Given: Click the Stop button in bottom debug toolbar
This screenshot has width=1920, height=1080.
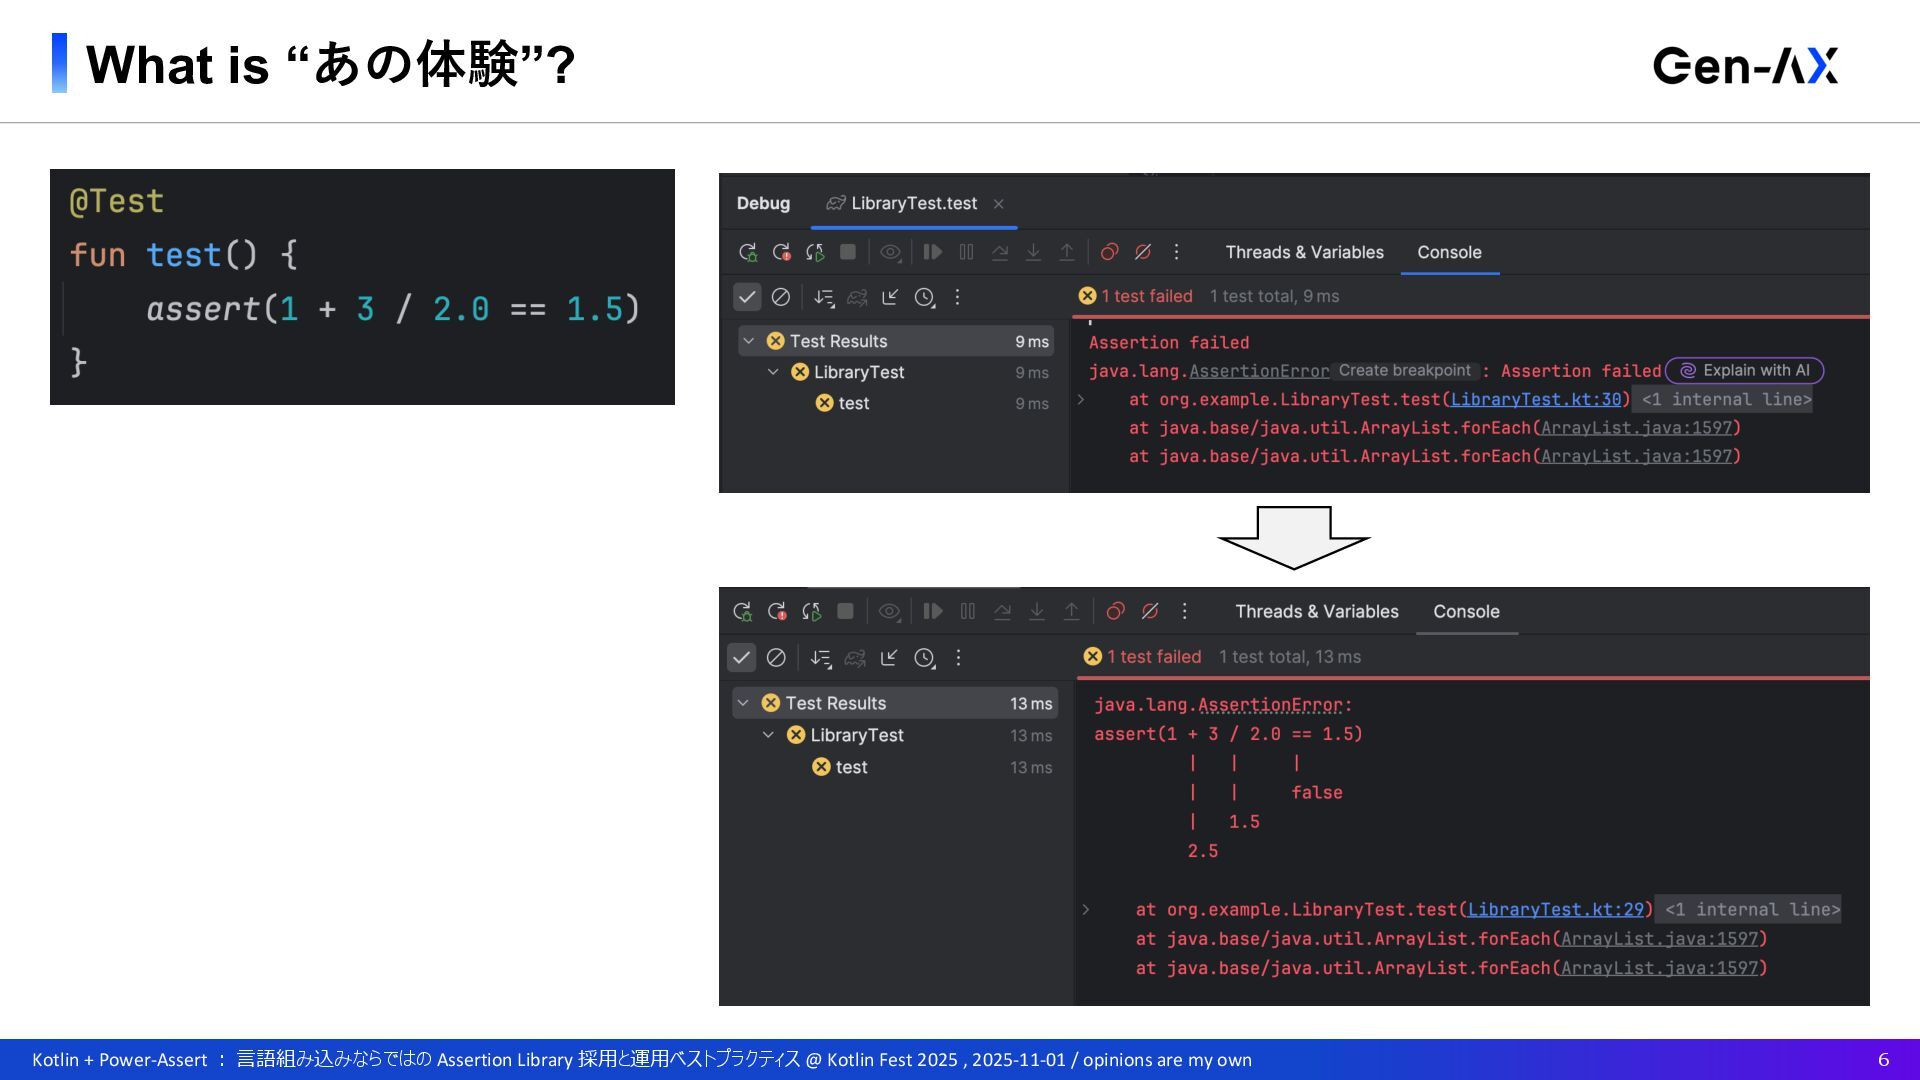Looking at the screenshot, I should (x=845, y=611).
